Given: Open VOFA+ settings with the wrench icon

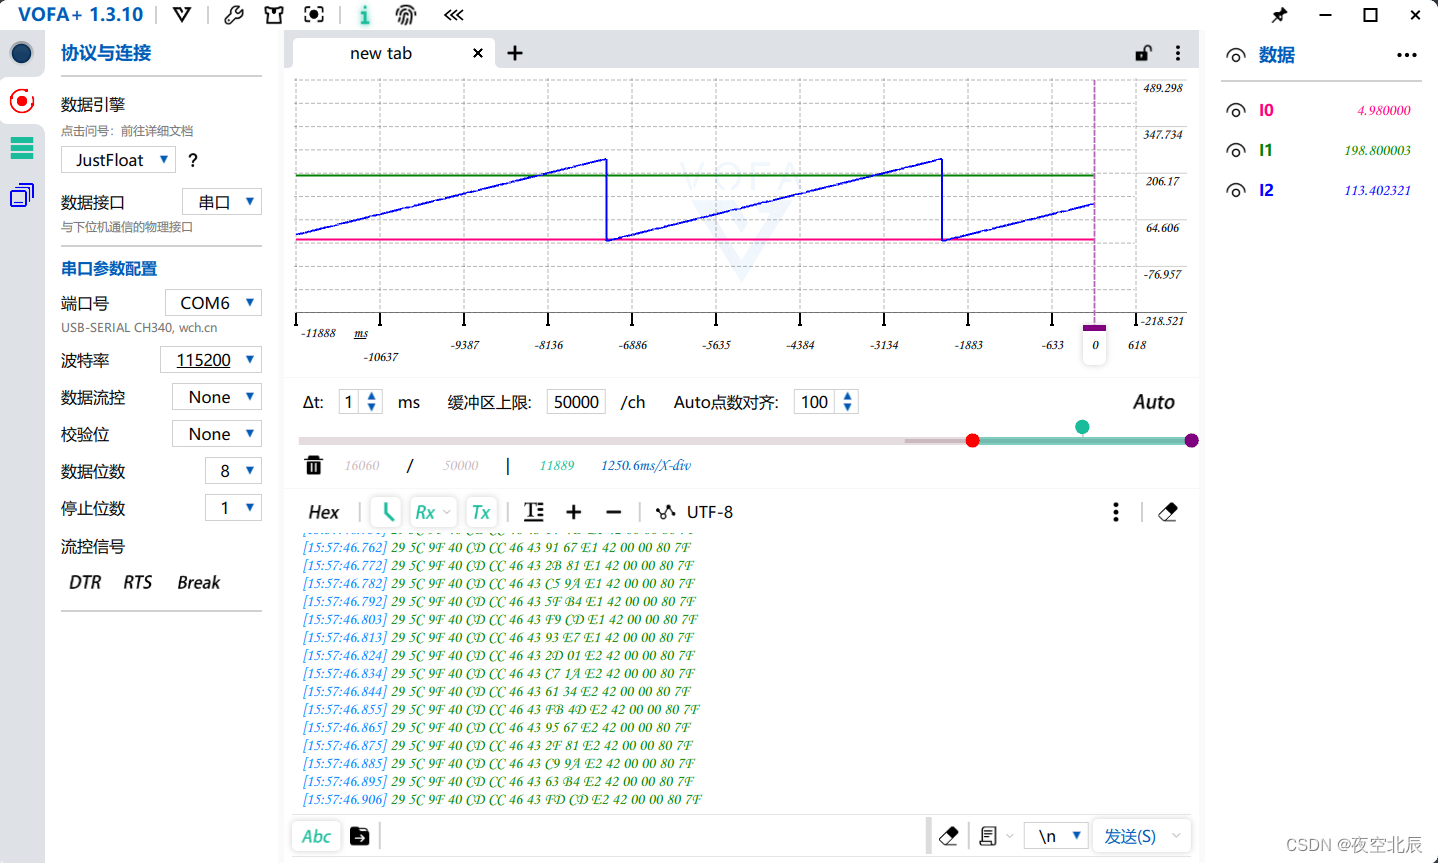Looking at the screenshot, I should (233, 14).
